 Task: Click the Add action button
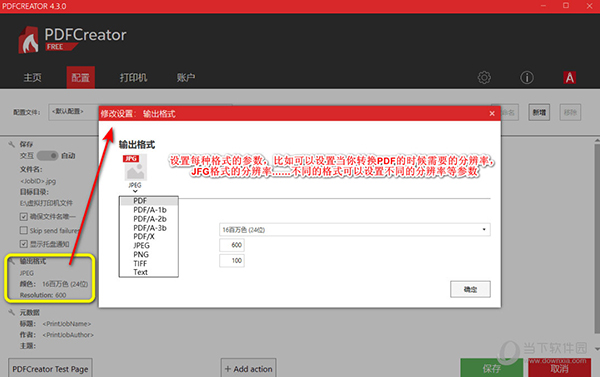[248, 369]
